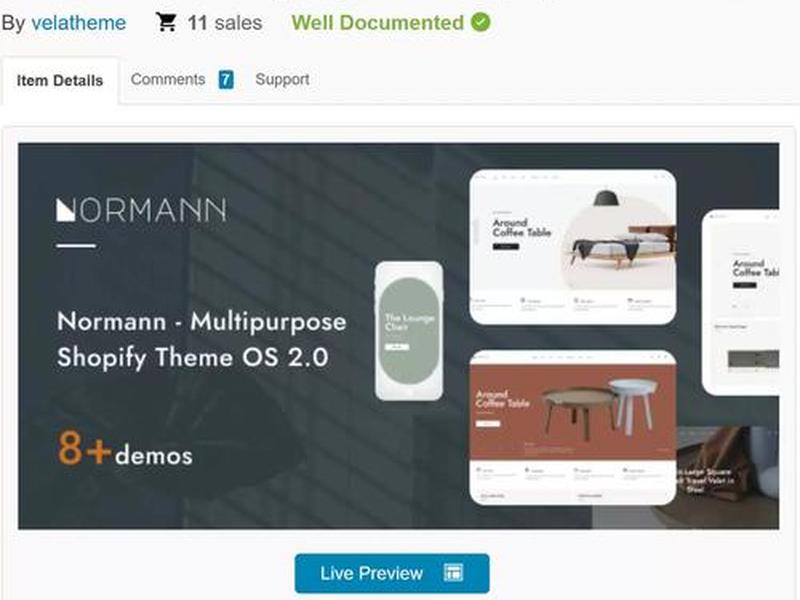Click the layout icon on Live Preview
The height and width of the screenshot is (600, 800).
pos(453,572)
